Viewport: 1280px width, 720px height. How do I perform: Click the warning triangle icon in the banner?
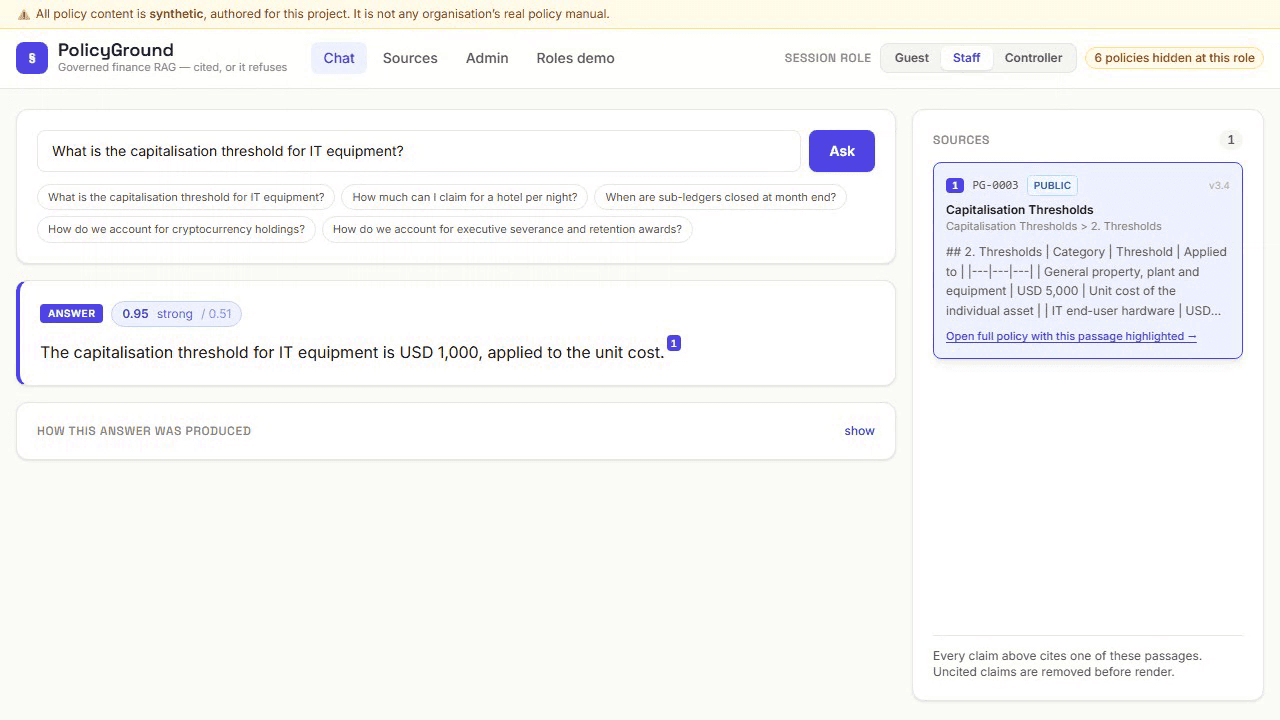coord(24,14)
